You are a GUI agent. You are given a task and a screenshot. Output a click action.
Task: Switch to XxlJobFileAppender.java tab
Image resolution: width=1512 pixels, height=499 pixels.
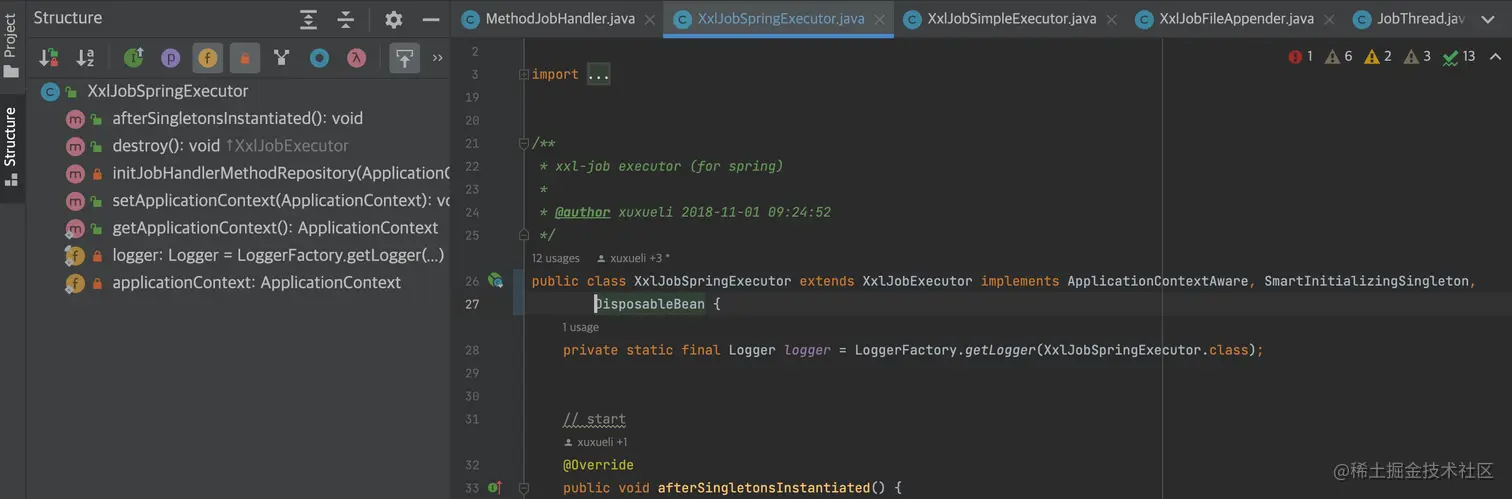1237,19
